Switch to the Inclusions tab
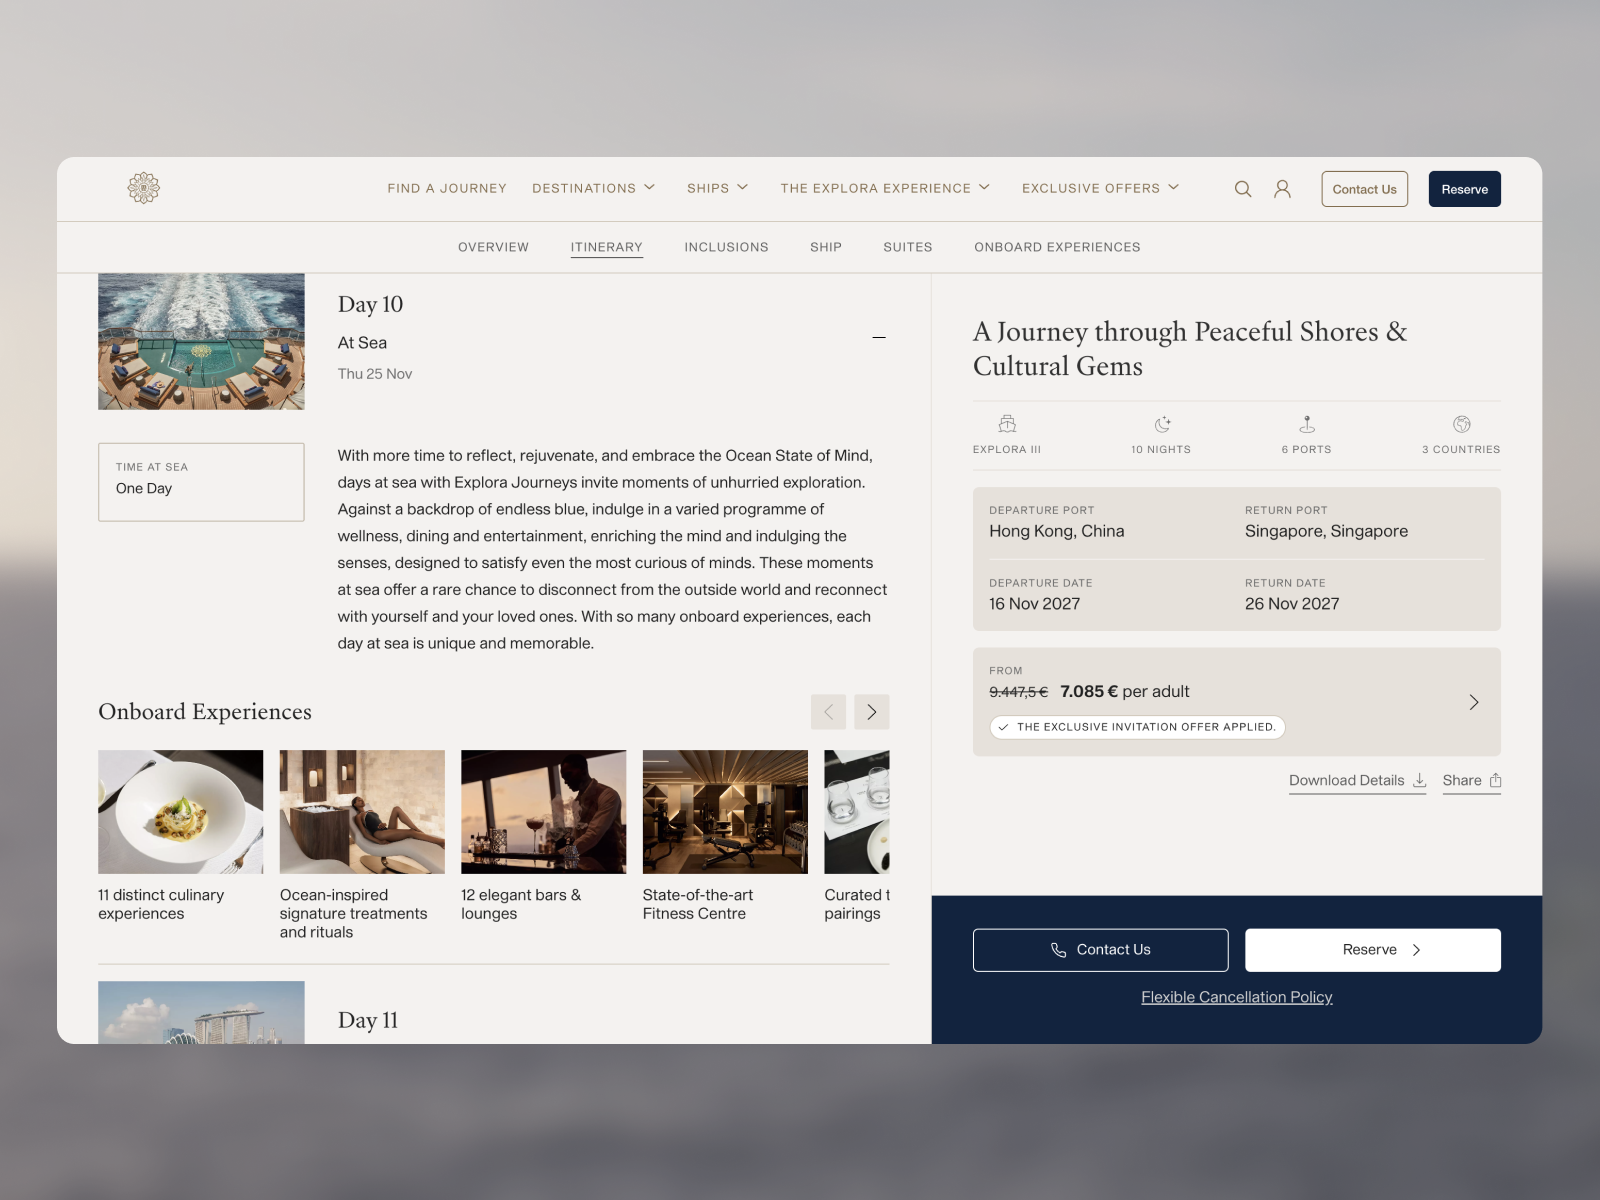1600x1200 pixels. [726, 247]
